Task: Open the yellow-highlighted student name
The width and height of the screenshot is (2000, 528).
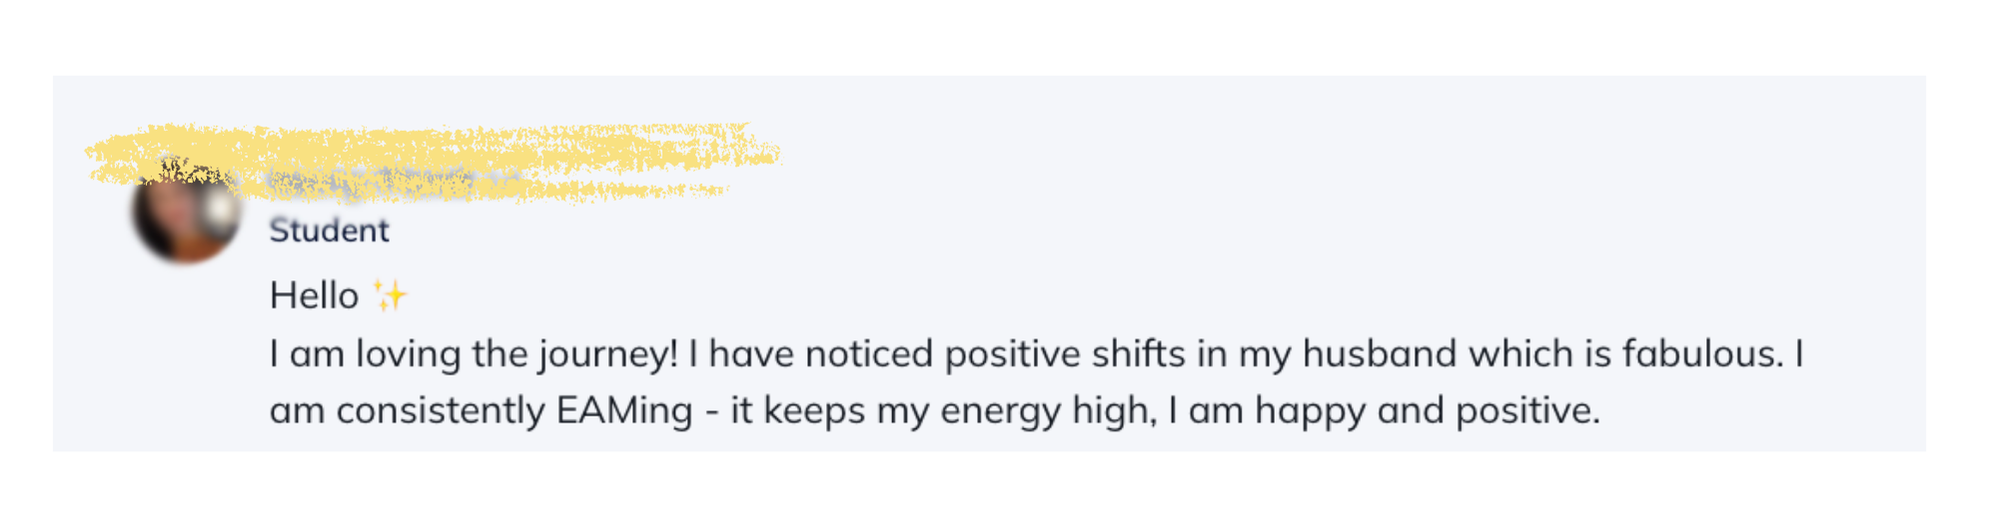Action: [430, 160]
